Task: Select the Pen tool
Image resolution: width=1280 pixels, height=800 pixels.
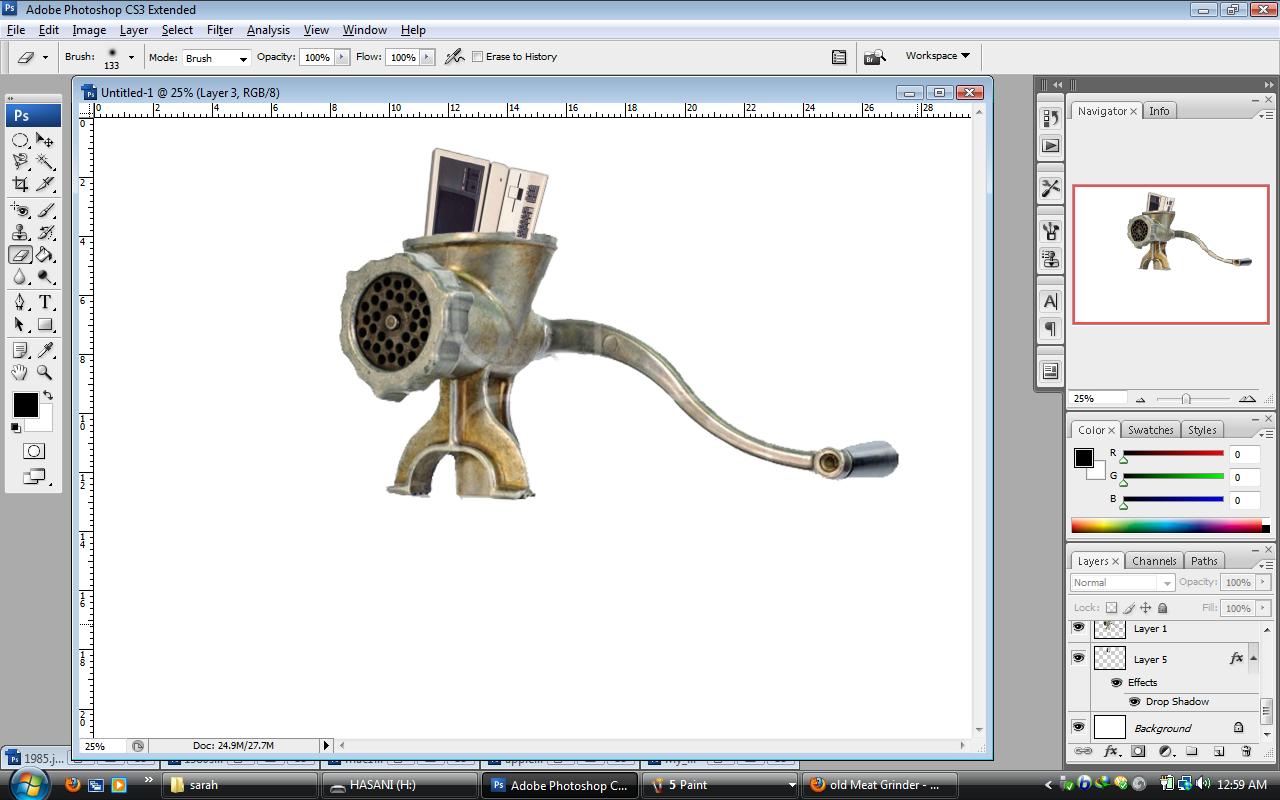Action: click(20, 302)
